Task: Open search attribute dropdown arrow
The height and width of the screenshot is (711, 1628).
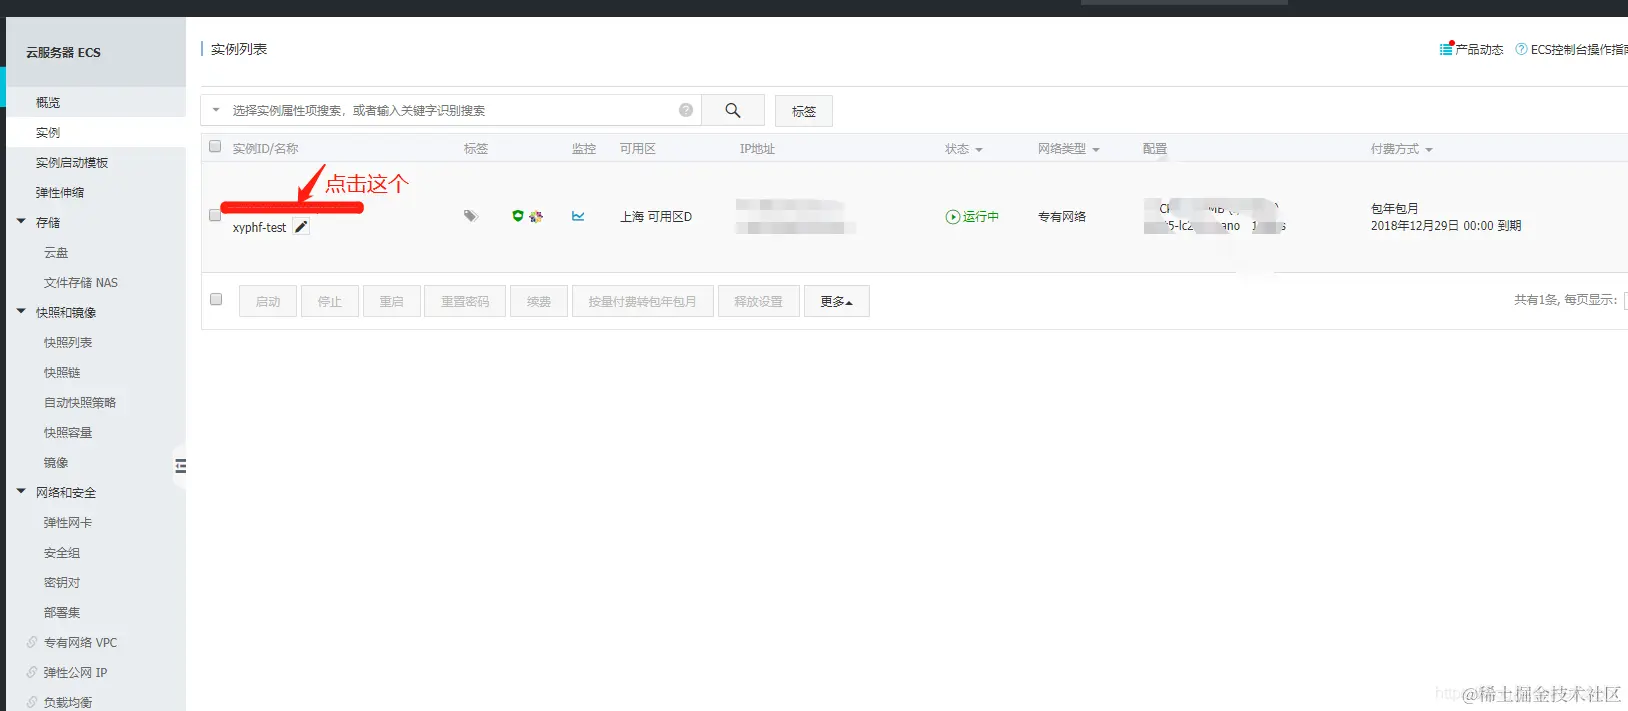Action: [216, 110]
